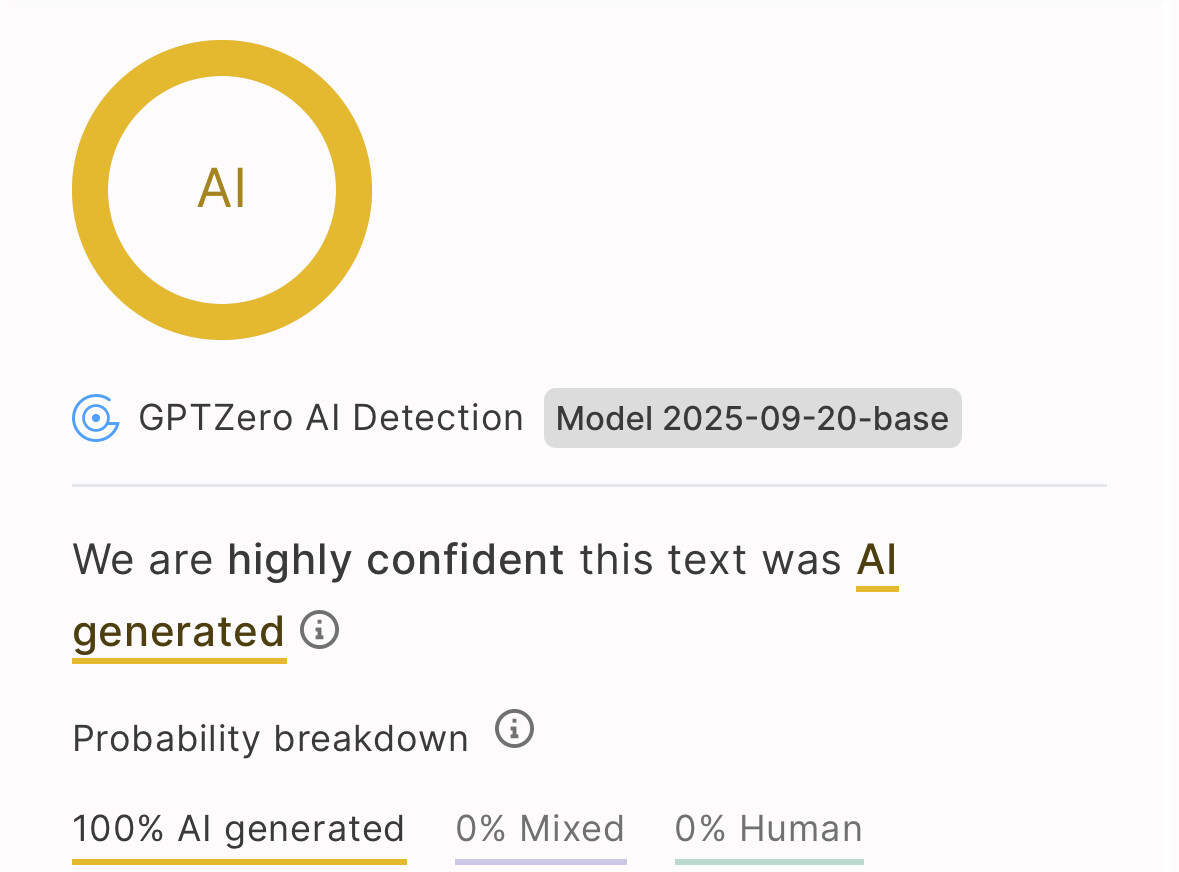Click the GPTZero AI Detection title
The image size is (1179, 872).
[330, 417]
